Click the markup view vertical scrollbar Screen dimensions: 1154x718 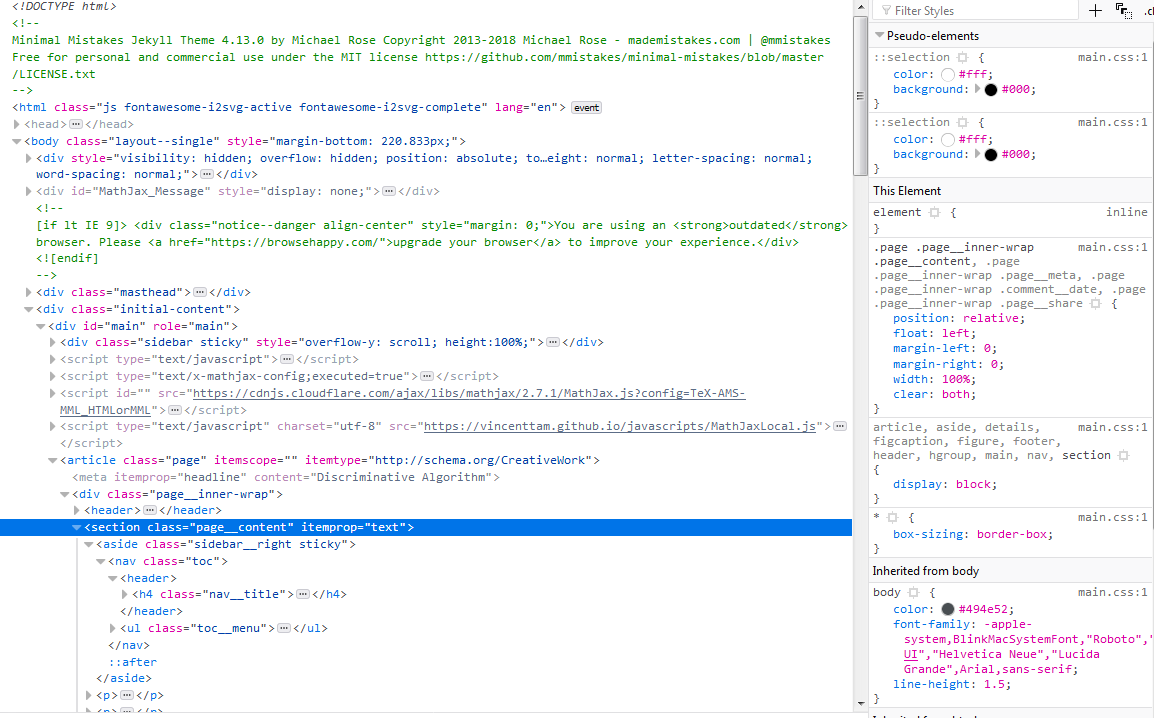pyautogui.click(x=859, y=95)
